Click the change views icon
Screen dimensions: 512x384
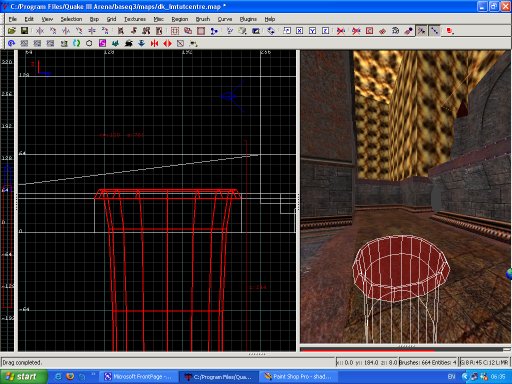pyautogui.click(x=230, y=31)
